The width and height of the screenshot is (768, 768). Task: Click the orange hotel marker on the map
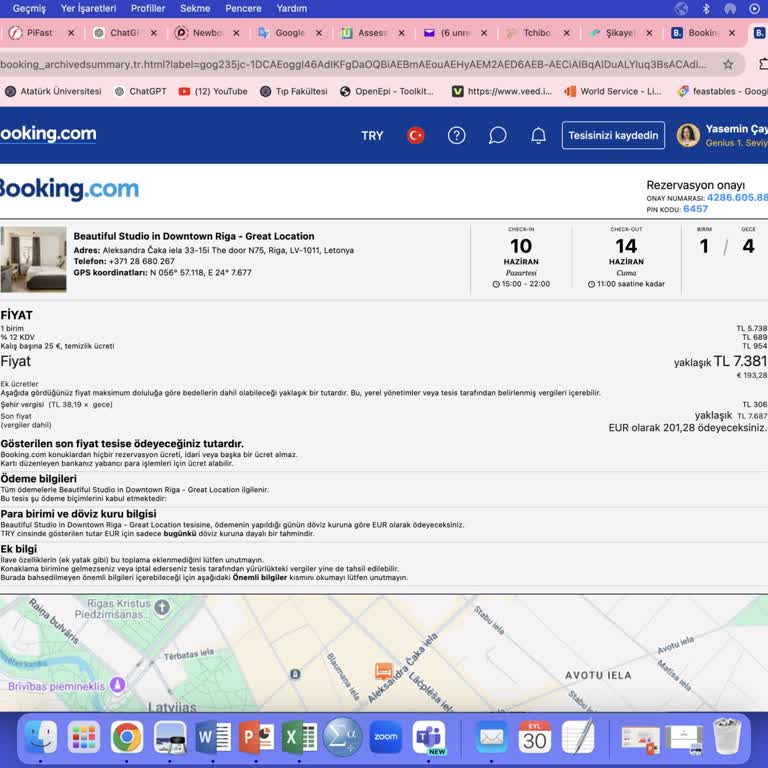384,670
